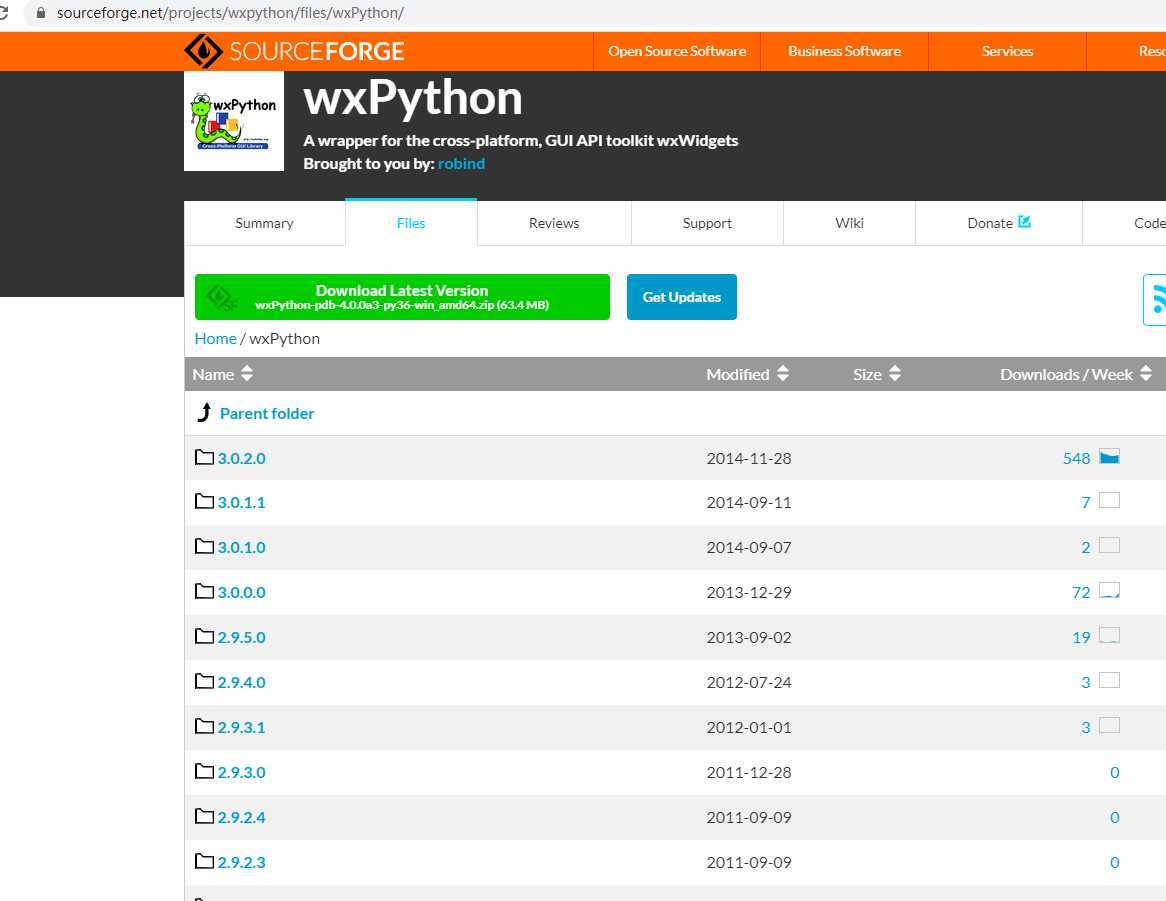Click the Donate external link icon

point(1024,222)
